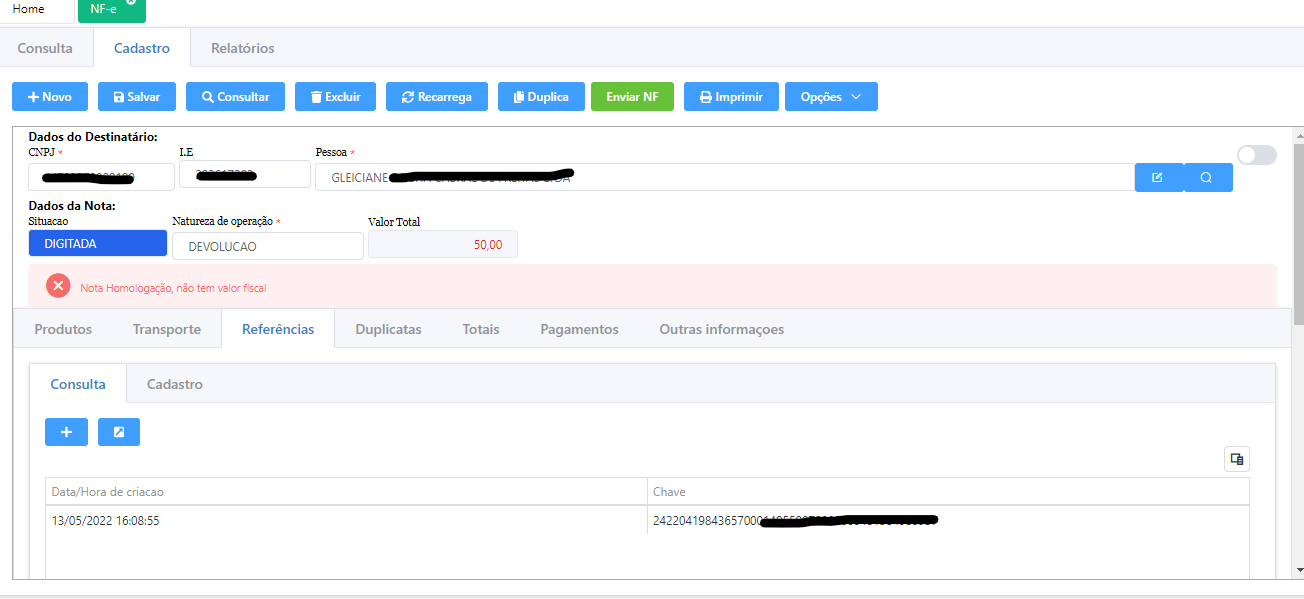The image size is (1304, 599).
Task: Open the Natureza de operação DEVOLUCAO field
Action: [x=267, y=246]
